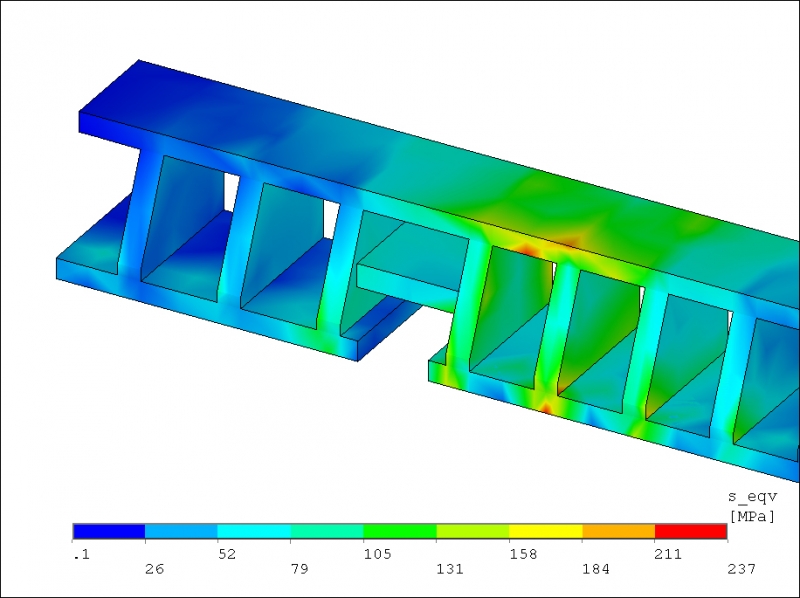Screen dimensions: 800x598
Task: Click the lime yellow-green legend band
Action: click(x=473, y=531)
